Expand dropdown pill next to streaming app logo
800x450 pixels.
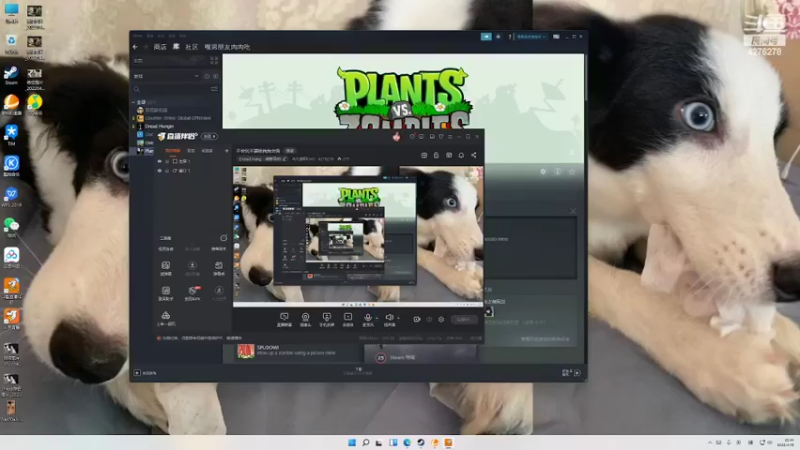tap(210, 136)
